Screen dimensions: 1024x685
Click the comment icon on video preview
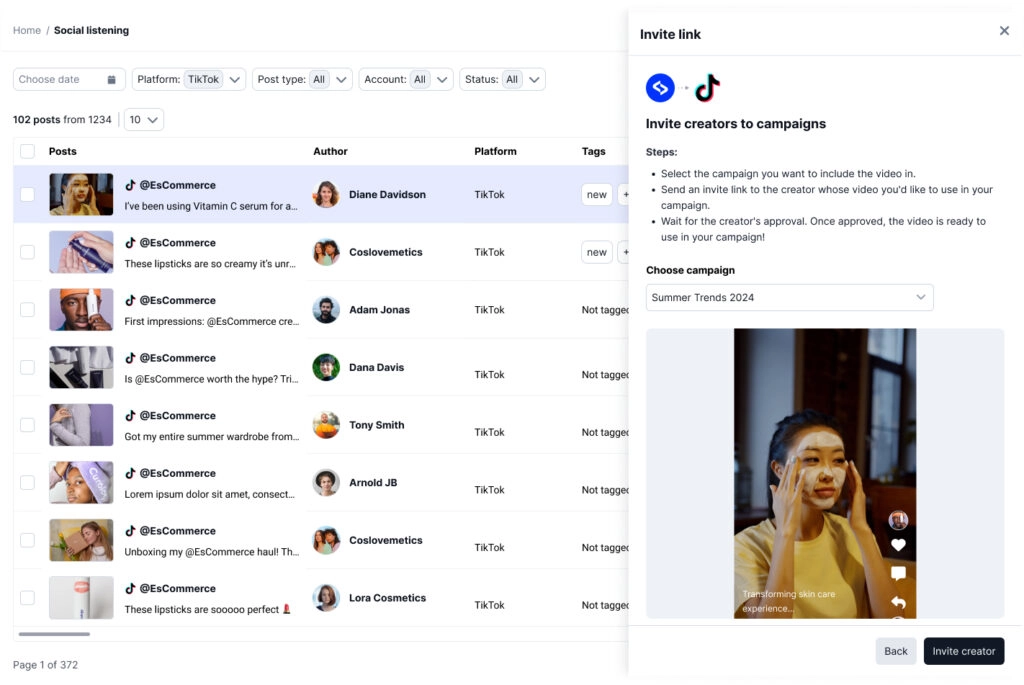point(898,573)
